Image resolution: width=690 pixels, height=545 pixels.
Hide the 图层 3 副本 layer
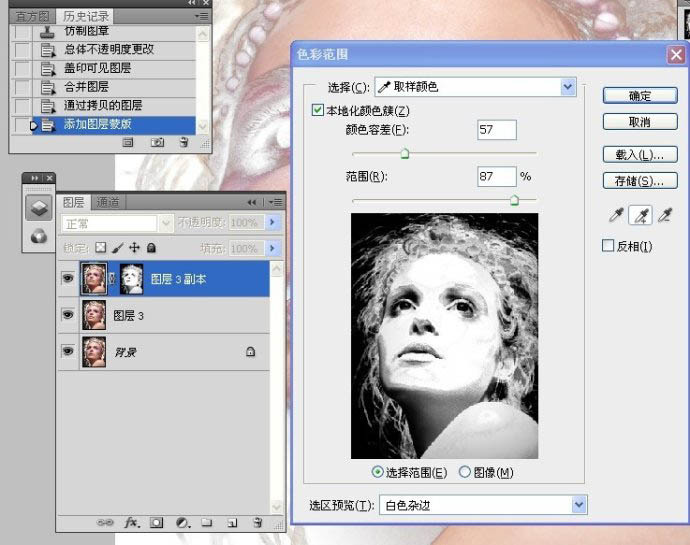coord(68,279)
